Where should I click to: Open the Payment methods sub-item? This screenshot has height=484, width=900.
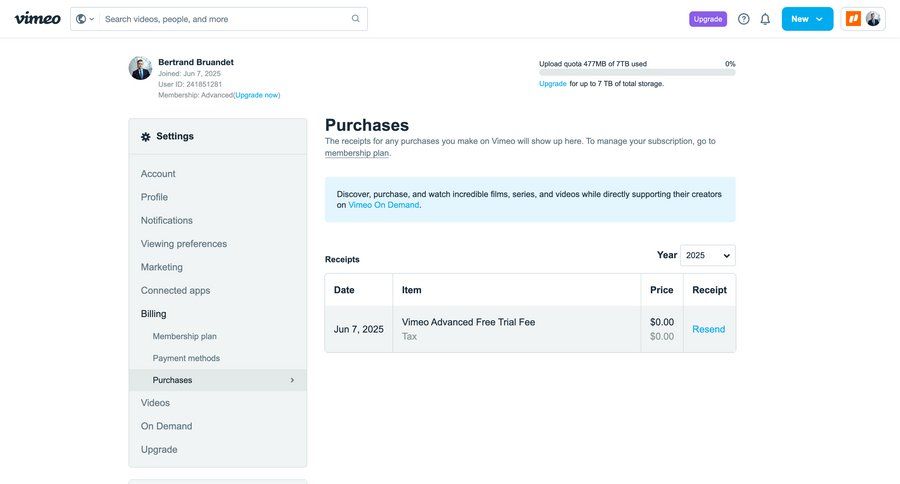pyautogui.click(x=186, y=358)
